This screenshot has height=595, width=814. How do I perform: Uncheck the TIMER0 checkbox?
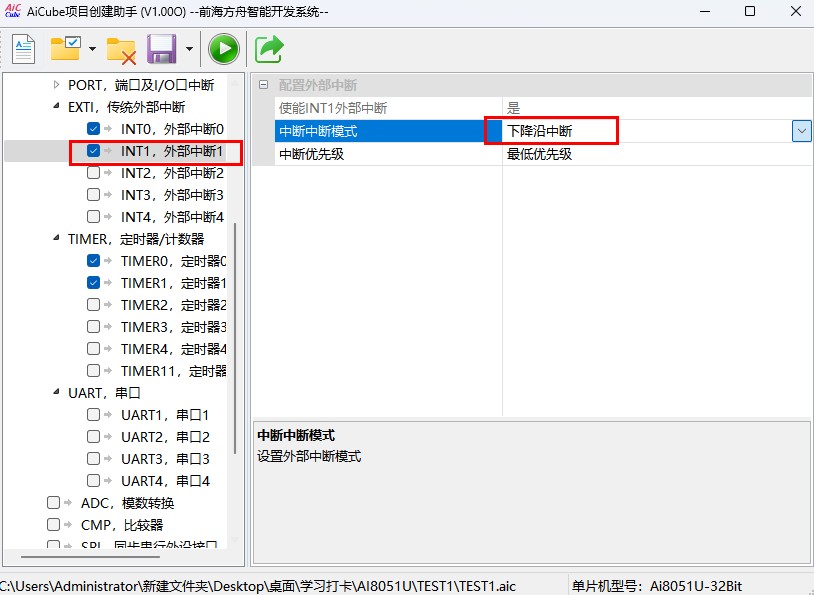93,261
